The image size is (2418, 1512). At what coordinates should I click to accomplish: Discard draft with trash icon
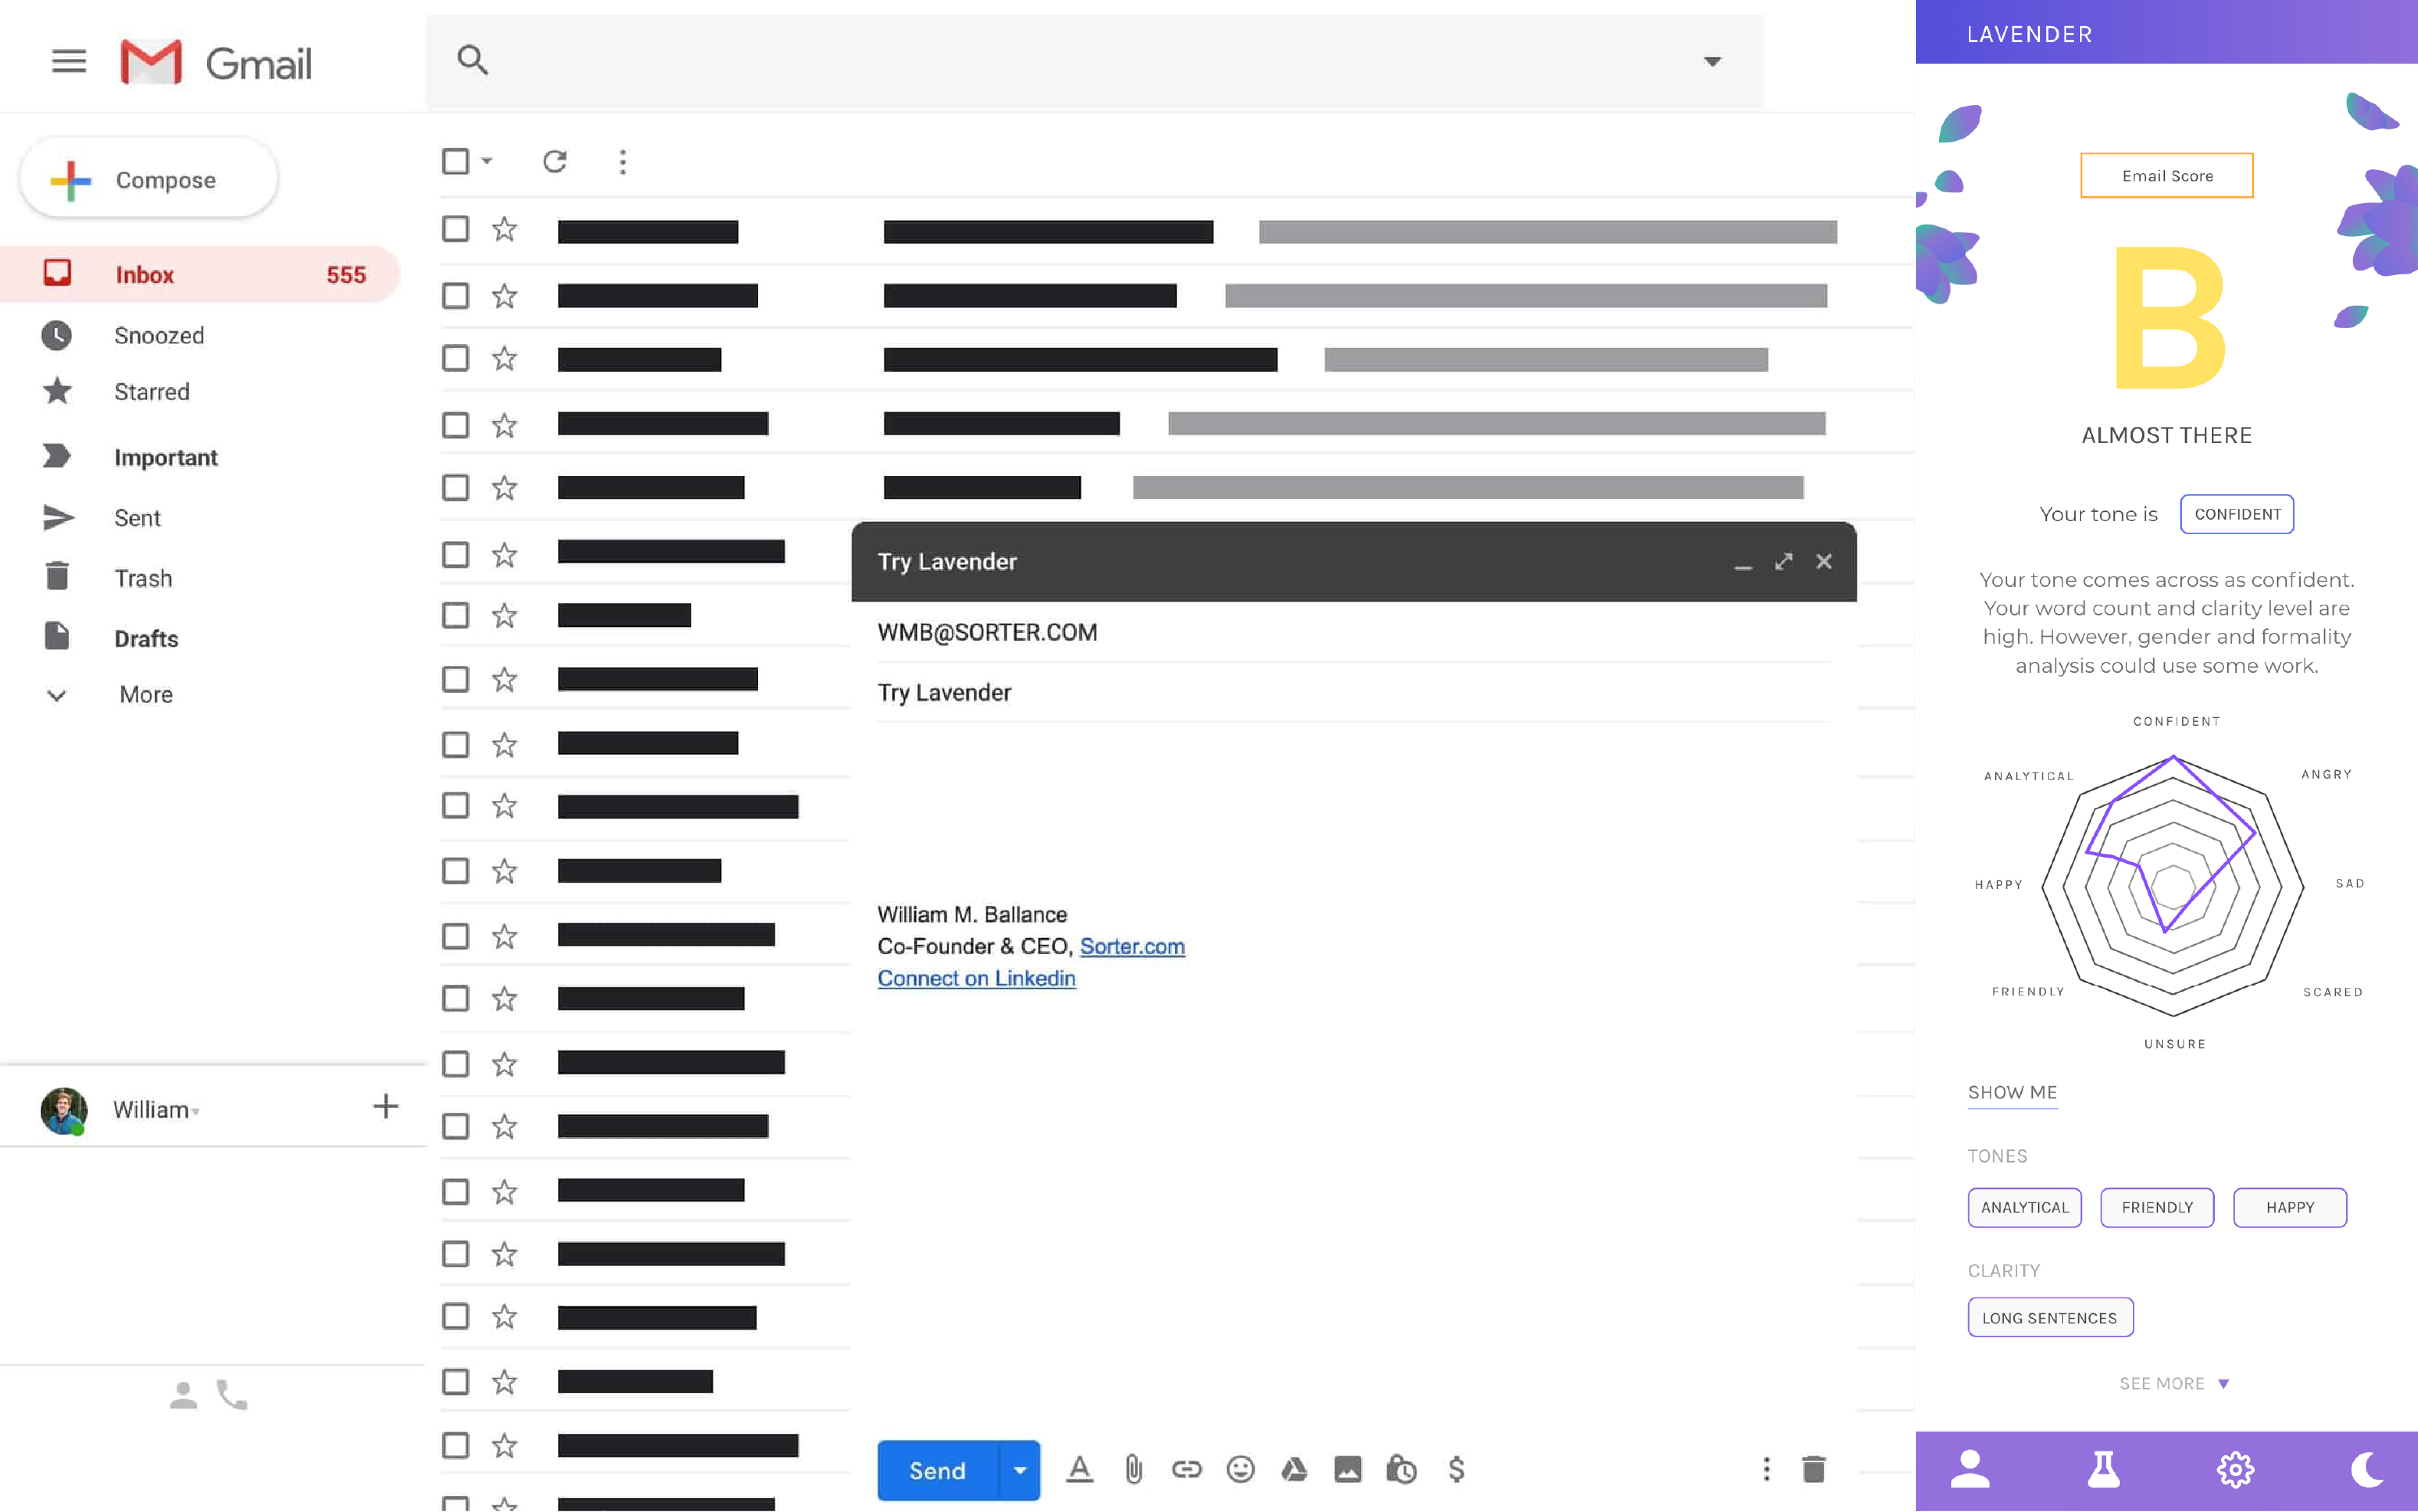click(x=1813, y=1469)
